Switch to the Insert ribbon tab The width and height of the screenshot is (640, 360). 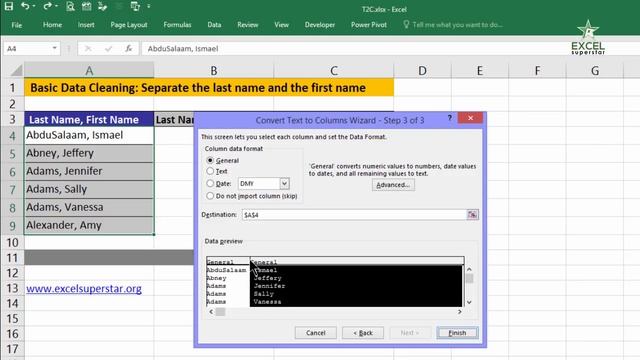tap(86, 25)
